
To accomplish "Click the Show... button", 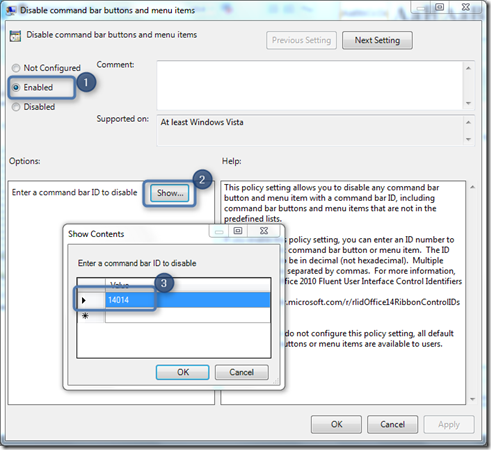I will pyautogui.click(x=170, y=193).
